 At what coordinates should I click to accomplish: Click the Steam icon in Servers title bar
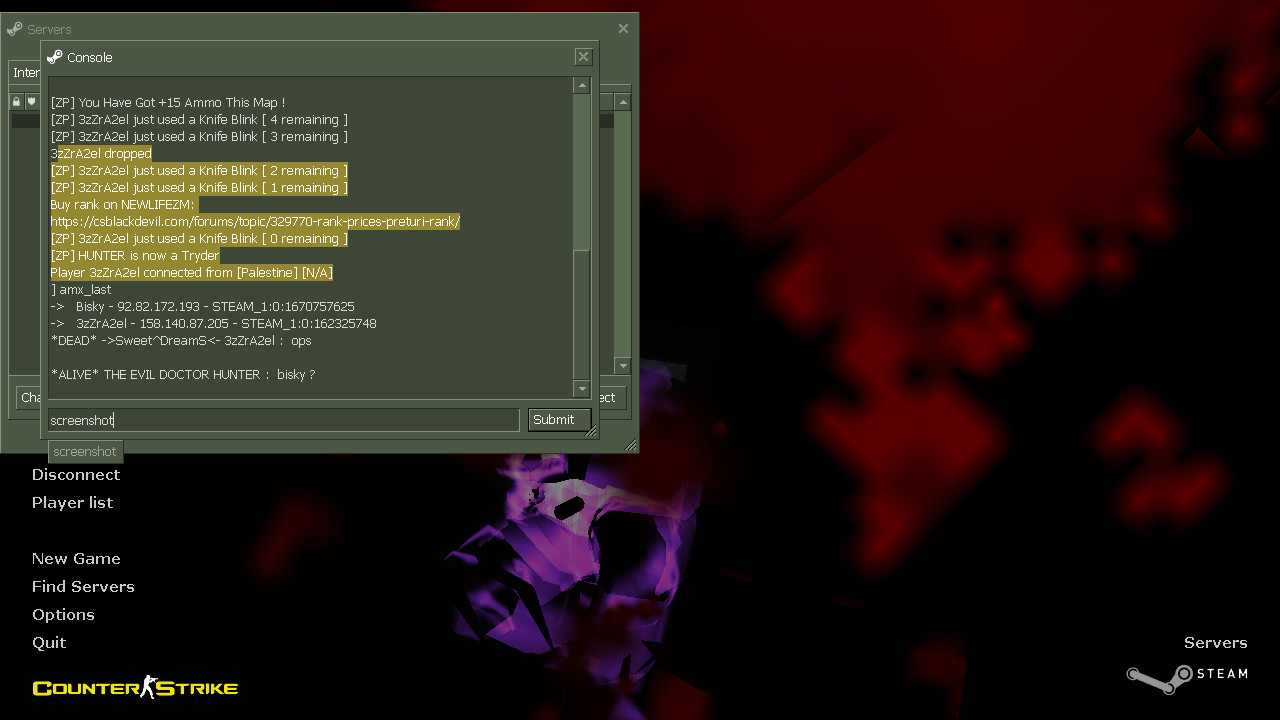pyautogui.click(x=15, y=29)
